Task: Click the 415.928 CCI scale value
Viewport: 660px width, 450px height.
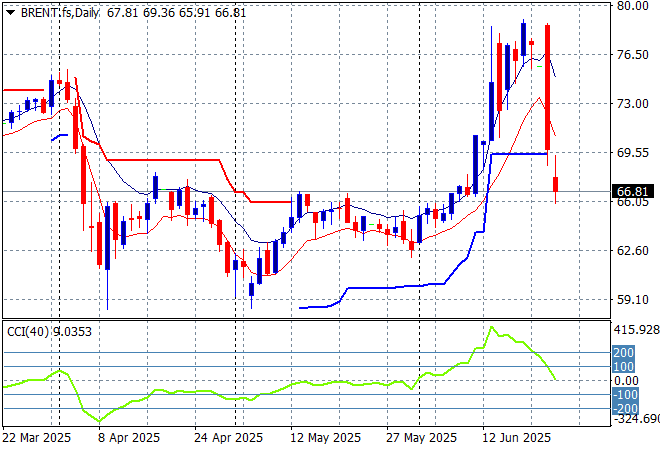Action: (636, 330)
